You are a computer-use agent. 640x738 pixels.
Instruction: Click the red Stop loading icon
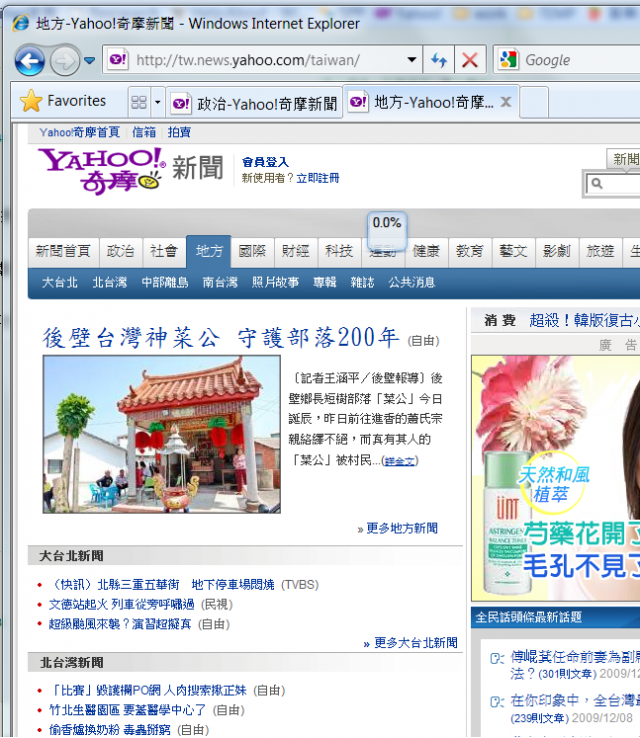tap(470, 60)
